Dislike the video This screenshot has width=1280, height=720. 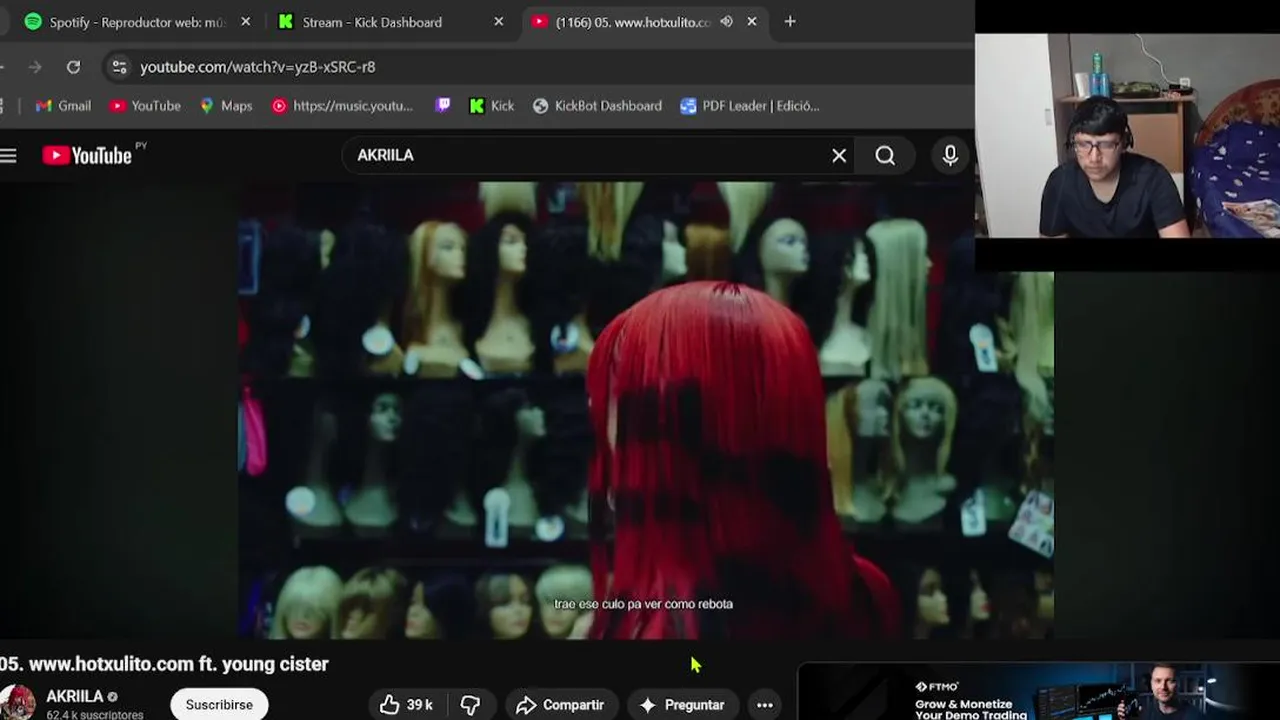pos(470,705)
